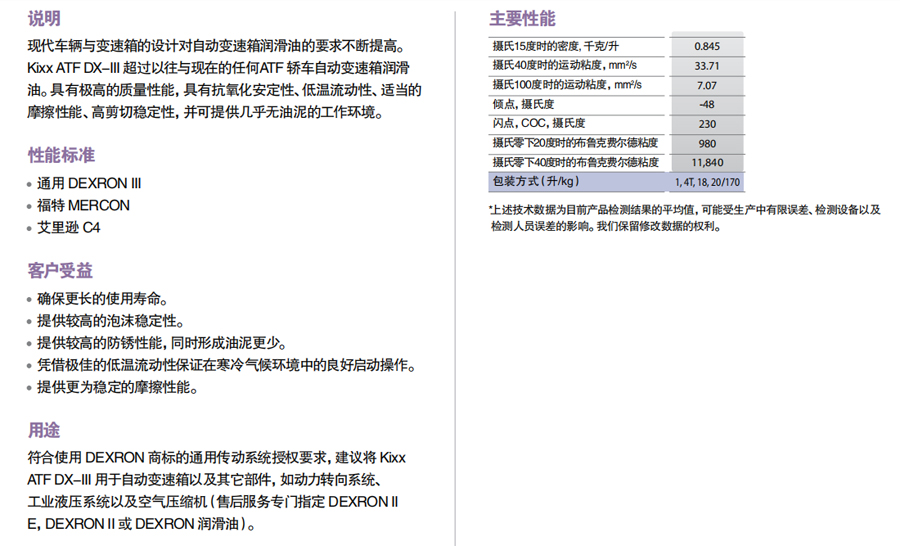This screenshot has height=546, width=900.
Task: Click the packaging value 1, 4T, 18, 20/170
Action: [707, 182]
